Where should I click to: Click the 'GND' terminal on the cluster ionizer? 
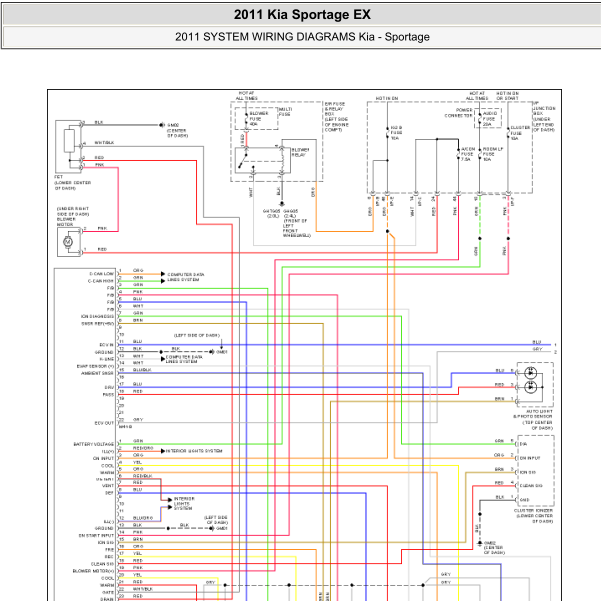pyautogui.click(x=524, y=500)
